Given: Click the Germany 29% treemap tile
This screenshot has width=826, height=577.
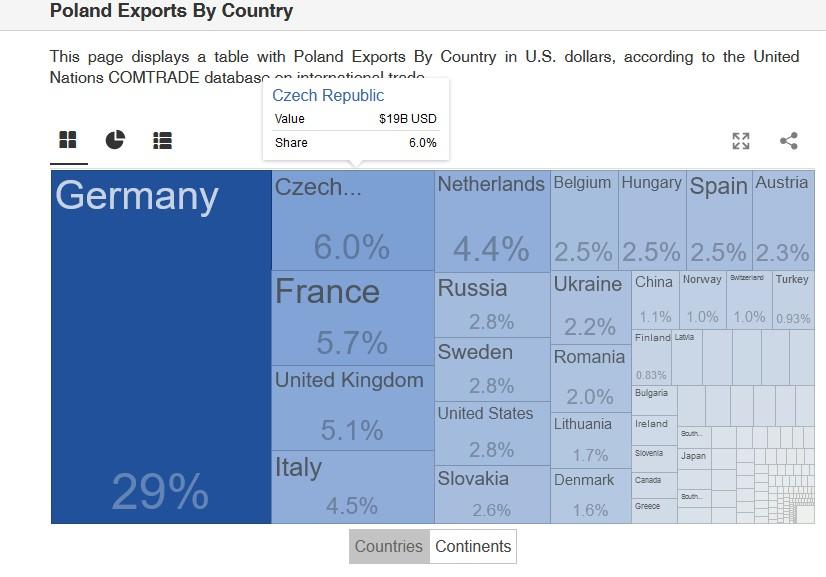Looking at the screenshot, I should [161, 347].
